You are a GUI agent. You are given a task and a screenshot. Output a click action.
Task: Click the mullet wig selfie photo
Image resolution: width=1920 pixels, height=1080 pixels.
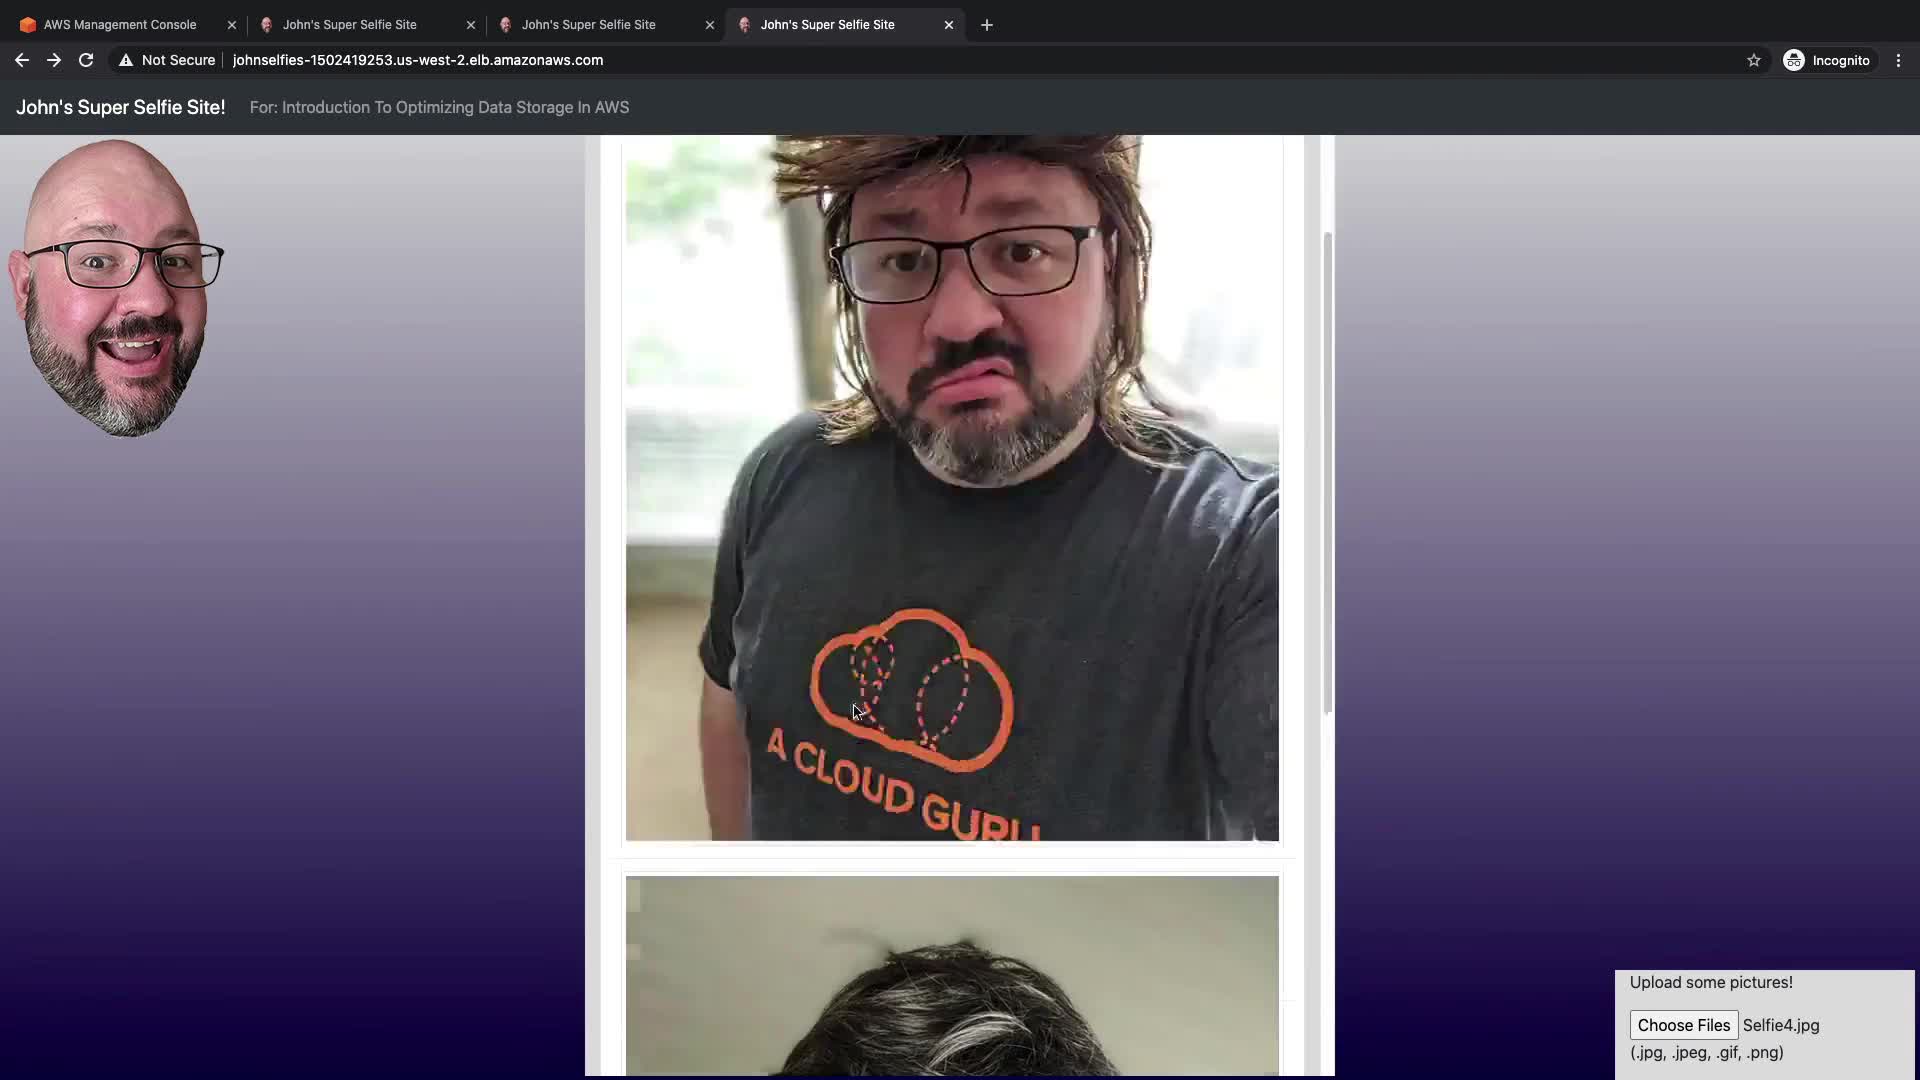tap(951, 490)
